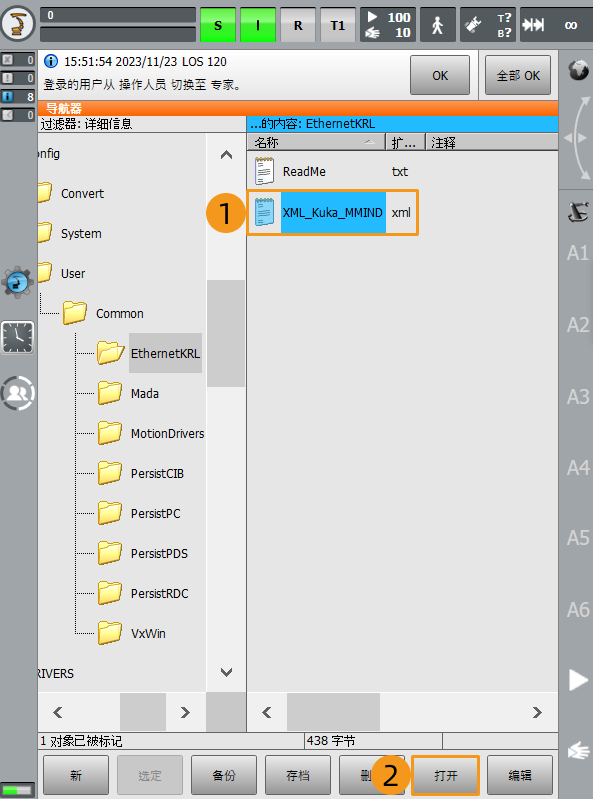Click the 备份 (Backup) button
Viewport: 593px width, 799px height.
pyautogui.click(x=224, y=776)
